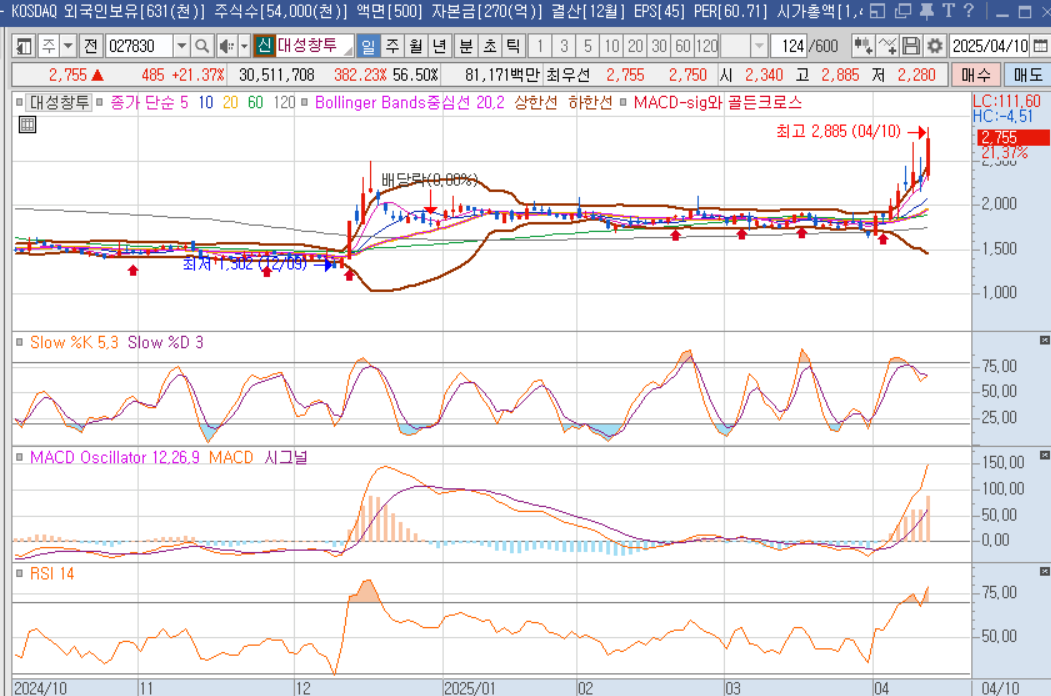Select the 주 weekly period toggle

click(x=392, y=46)
